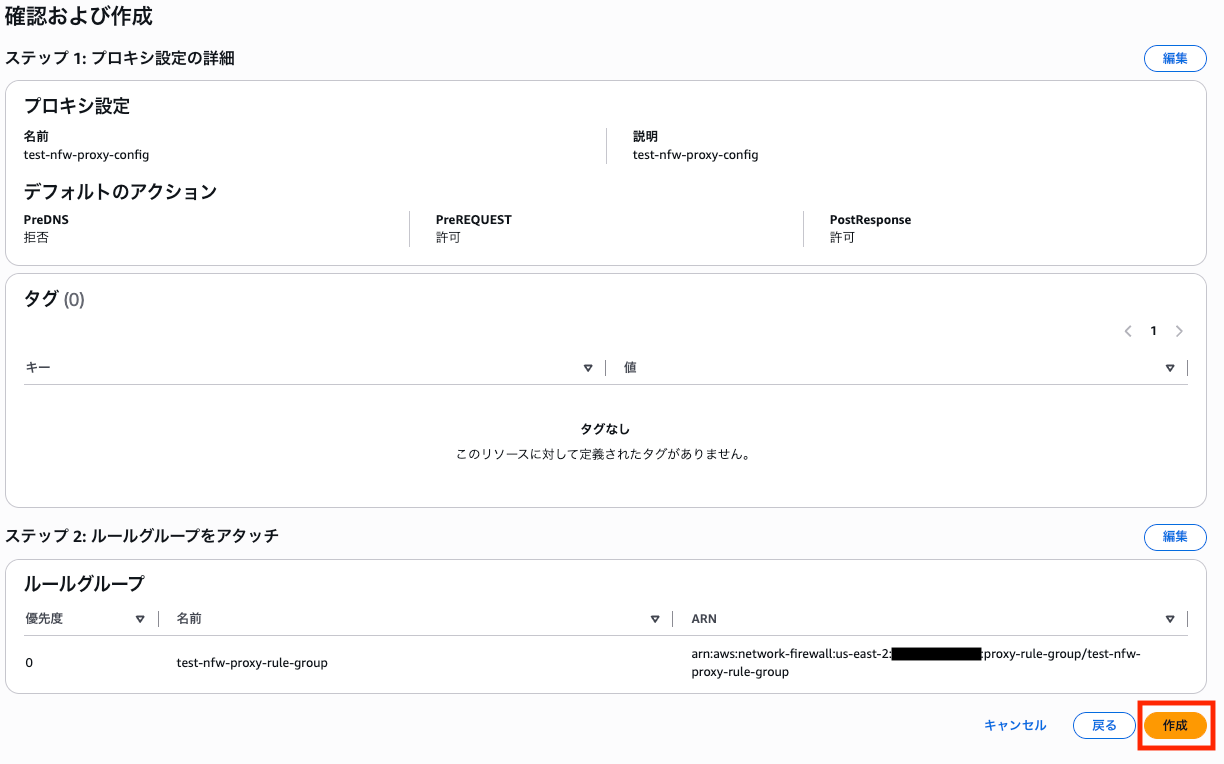Screen dimensions: 1224x764
Task: Click the priority value 0 cell
Action: [x=29, y=662]
